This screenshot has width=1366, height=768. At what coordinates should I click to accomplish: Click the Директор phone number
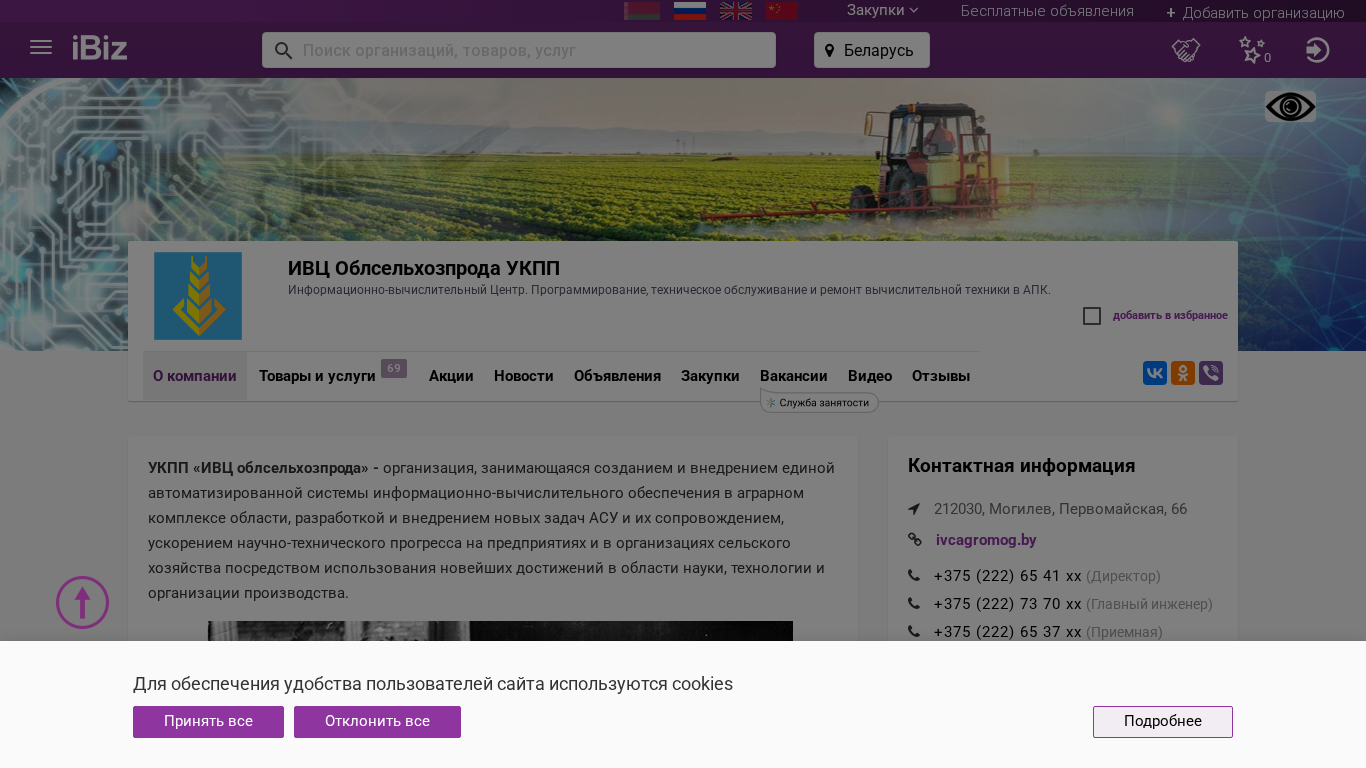coord(1007,576)
